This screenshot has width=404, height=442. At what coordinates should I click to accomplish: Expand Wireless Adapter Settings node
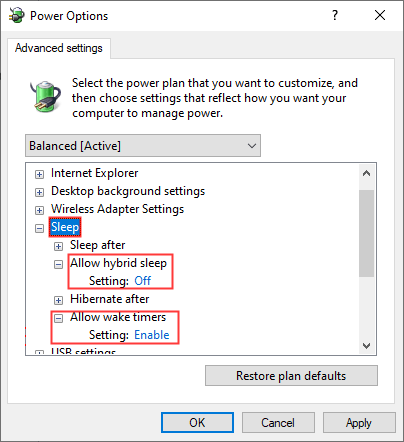[x=39, y=210]
